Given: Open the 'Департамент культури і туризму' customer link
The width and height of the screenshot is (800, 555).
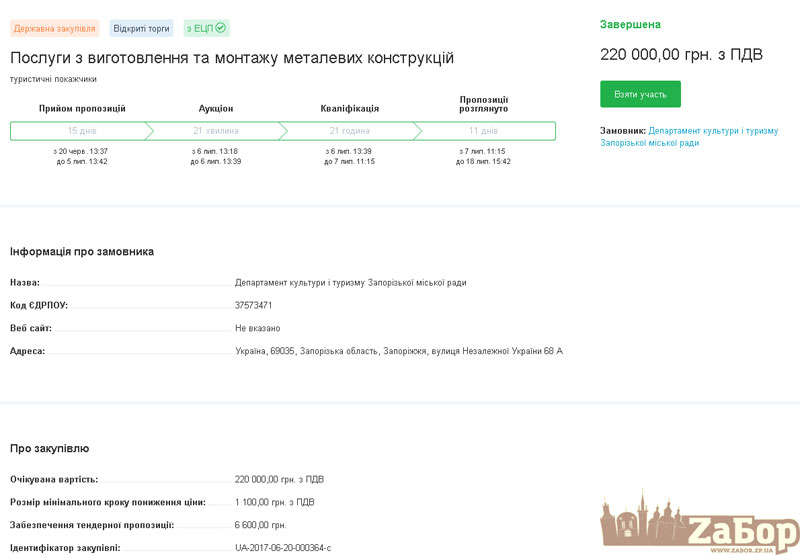Looking at the screenshot, I should point(689,137).
